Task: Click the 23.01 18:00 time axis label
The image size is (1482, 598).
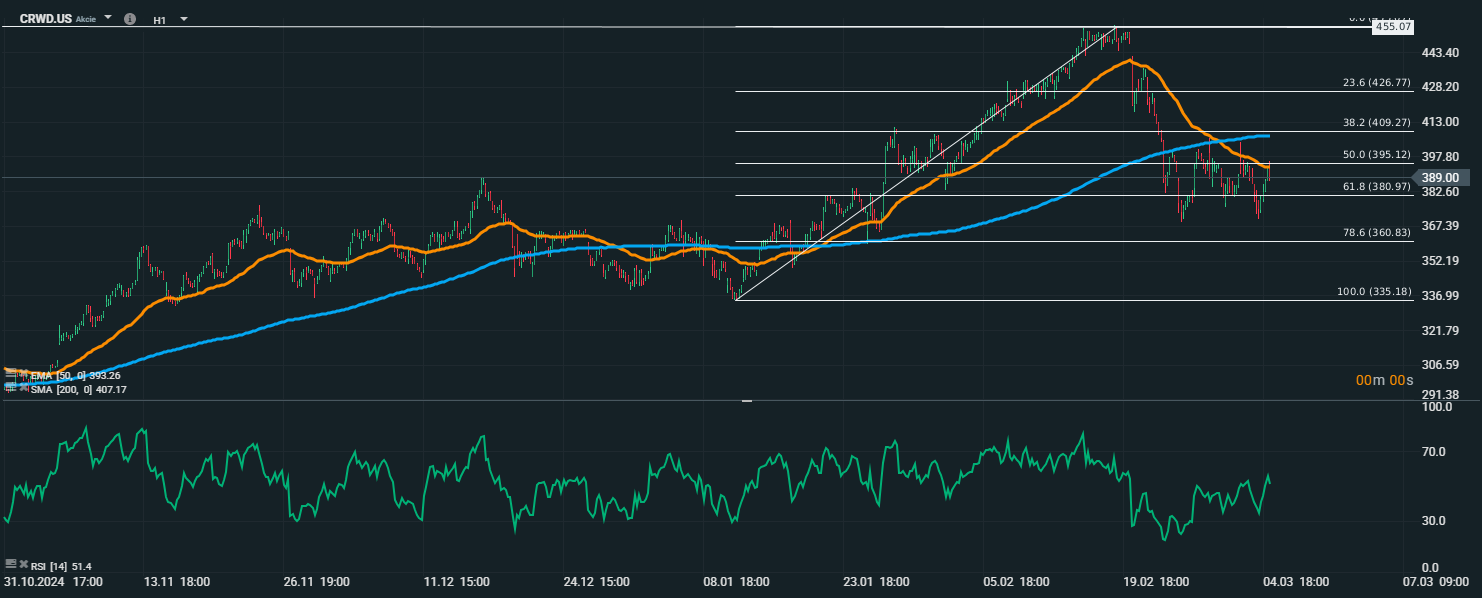Action: [876, 581]
